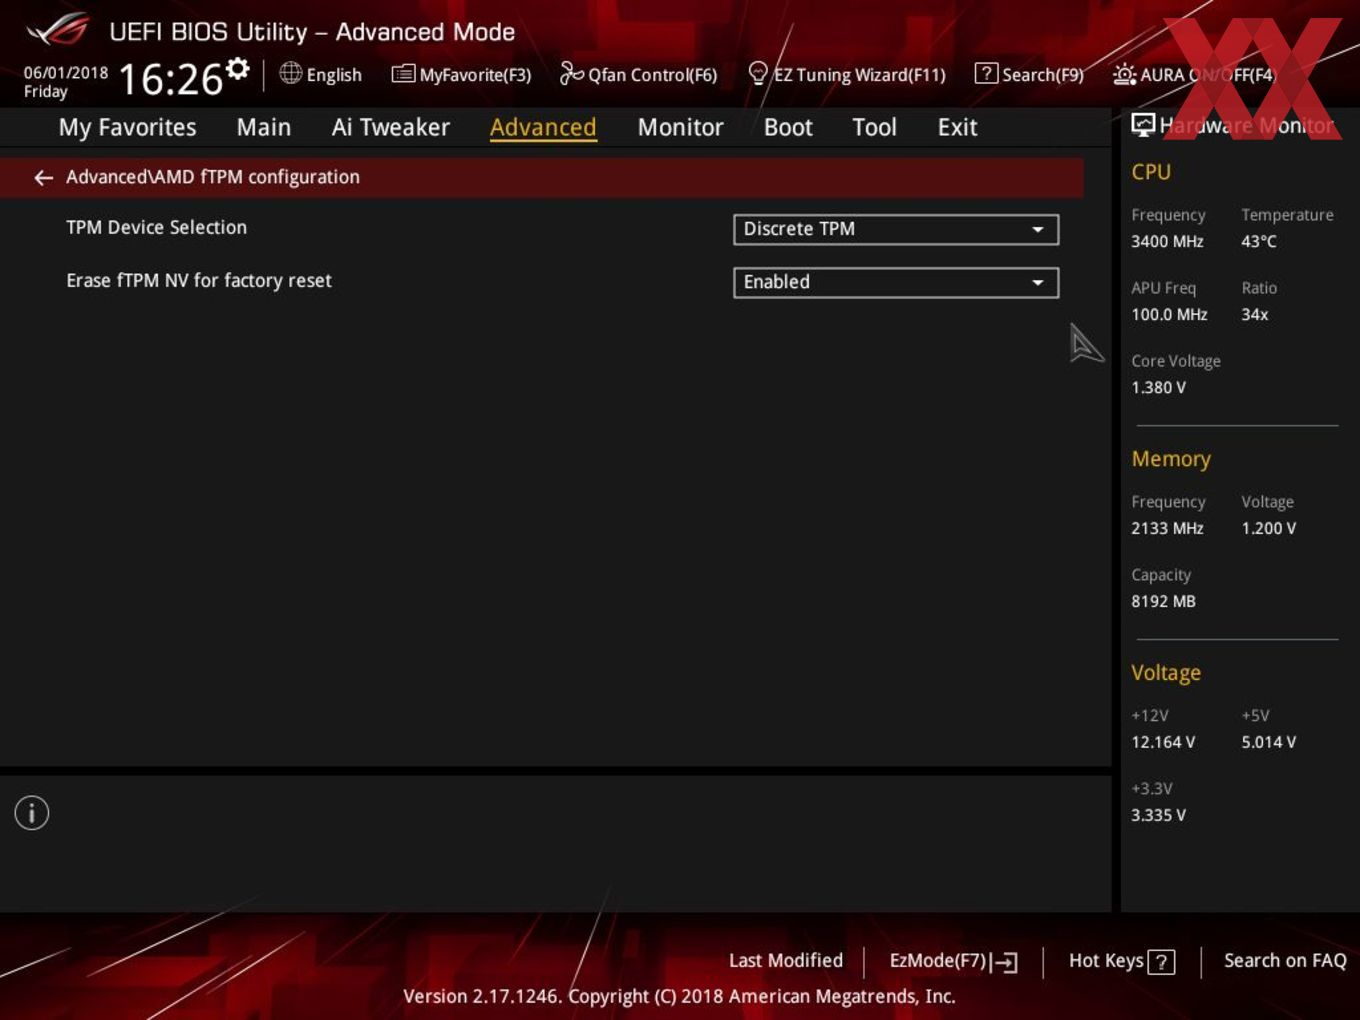Click the ROG logo in the header
Viewport: 1360px width, 1020px height.
click(x=57, y=30)
